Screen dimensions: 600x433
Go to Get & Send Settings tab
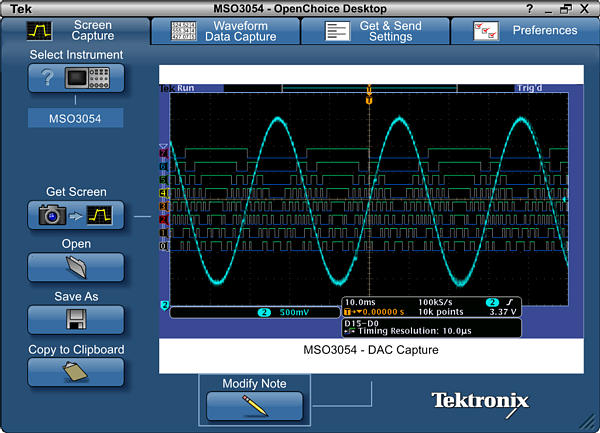(375, 31)
